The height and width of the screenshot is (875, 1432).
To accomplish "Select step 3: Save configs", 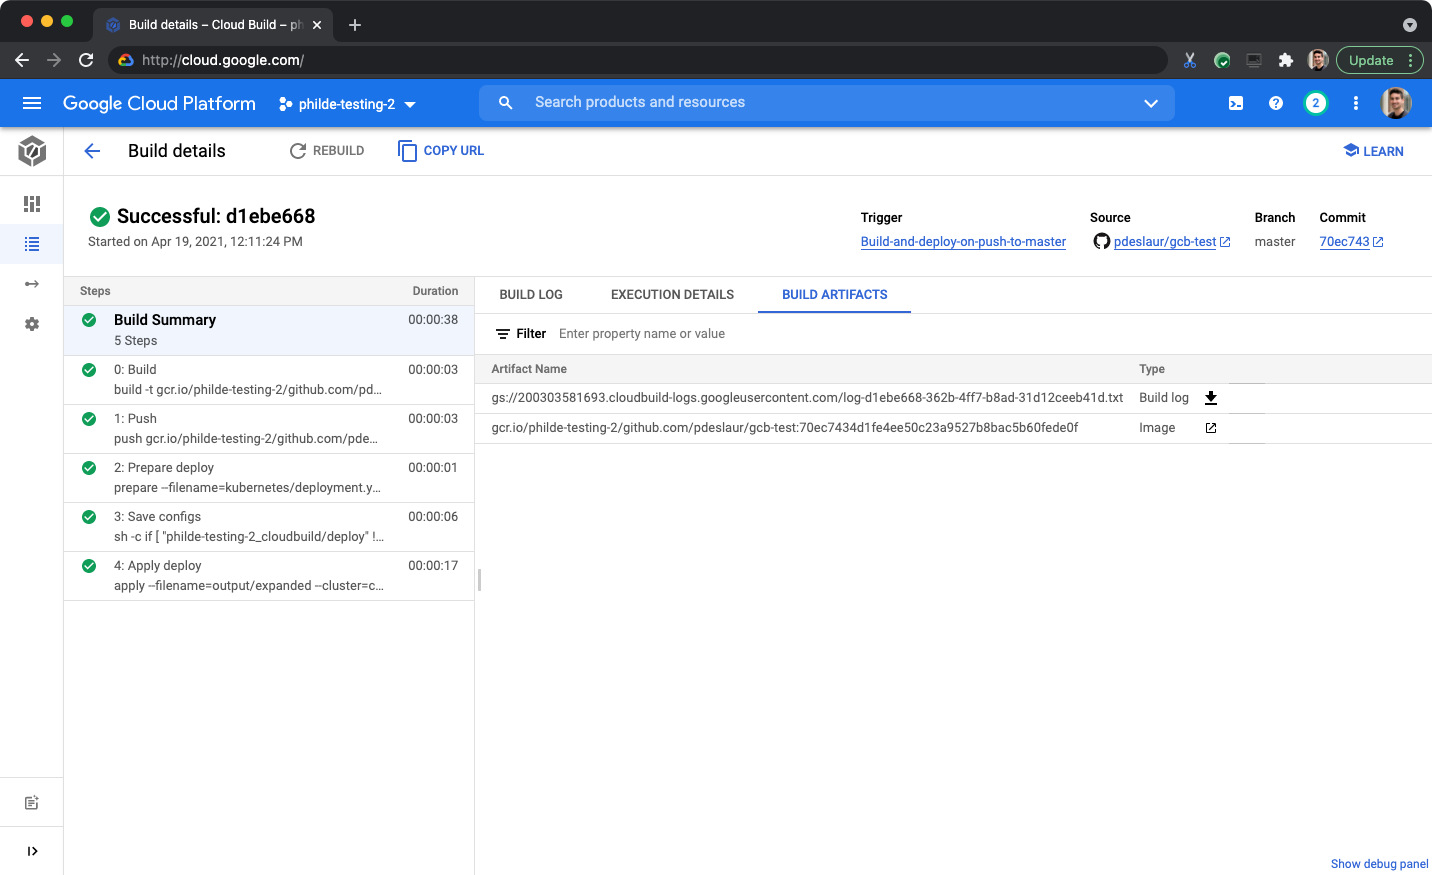I will (x=269, y=527).
